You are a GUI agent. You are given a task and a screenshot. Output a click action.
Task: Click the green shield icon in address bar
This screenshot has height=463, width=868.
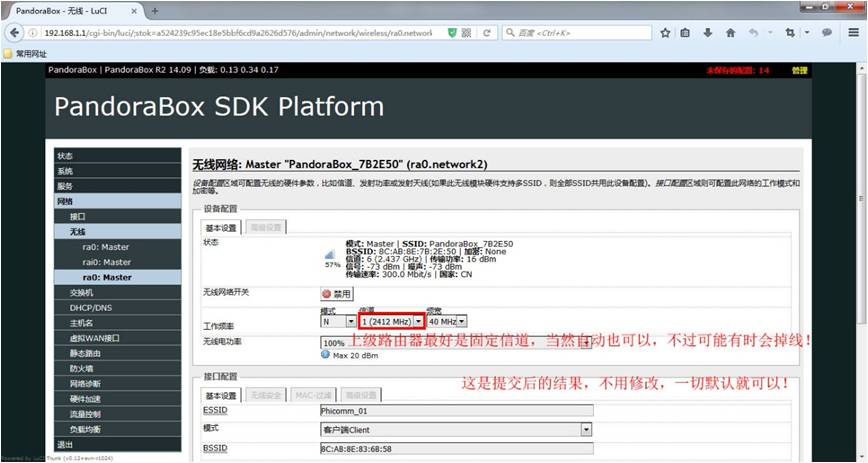[452, 33]
